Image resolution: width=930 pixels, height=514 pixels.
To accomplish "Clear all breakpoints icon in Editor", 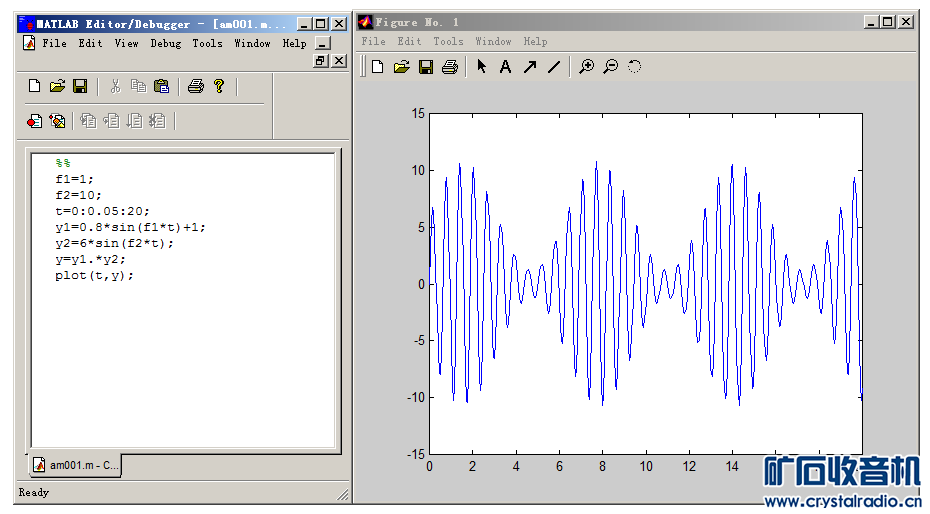I will click(58, 121).
